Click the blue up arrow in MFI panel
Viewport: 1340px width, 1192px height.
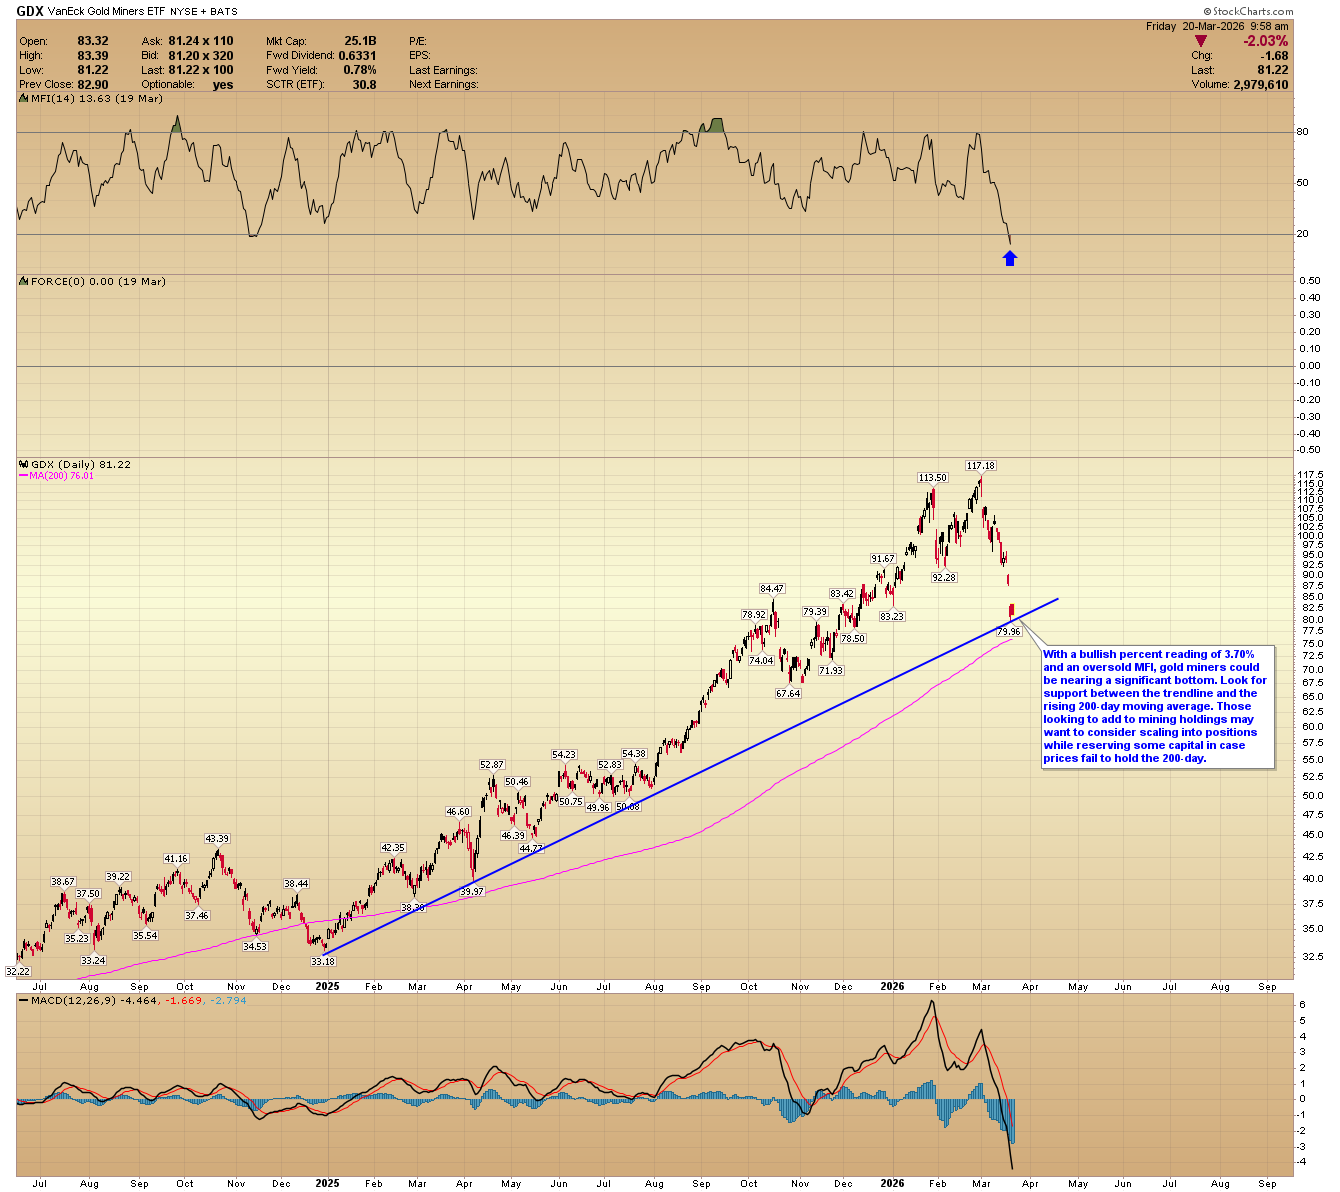[x=1010, y=258]
